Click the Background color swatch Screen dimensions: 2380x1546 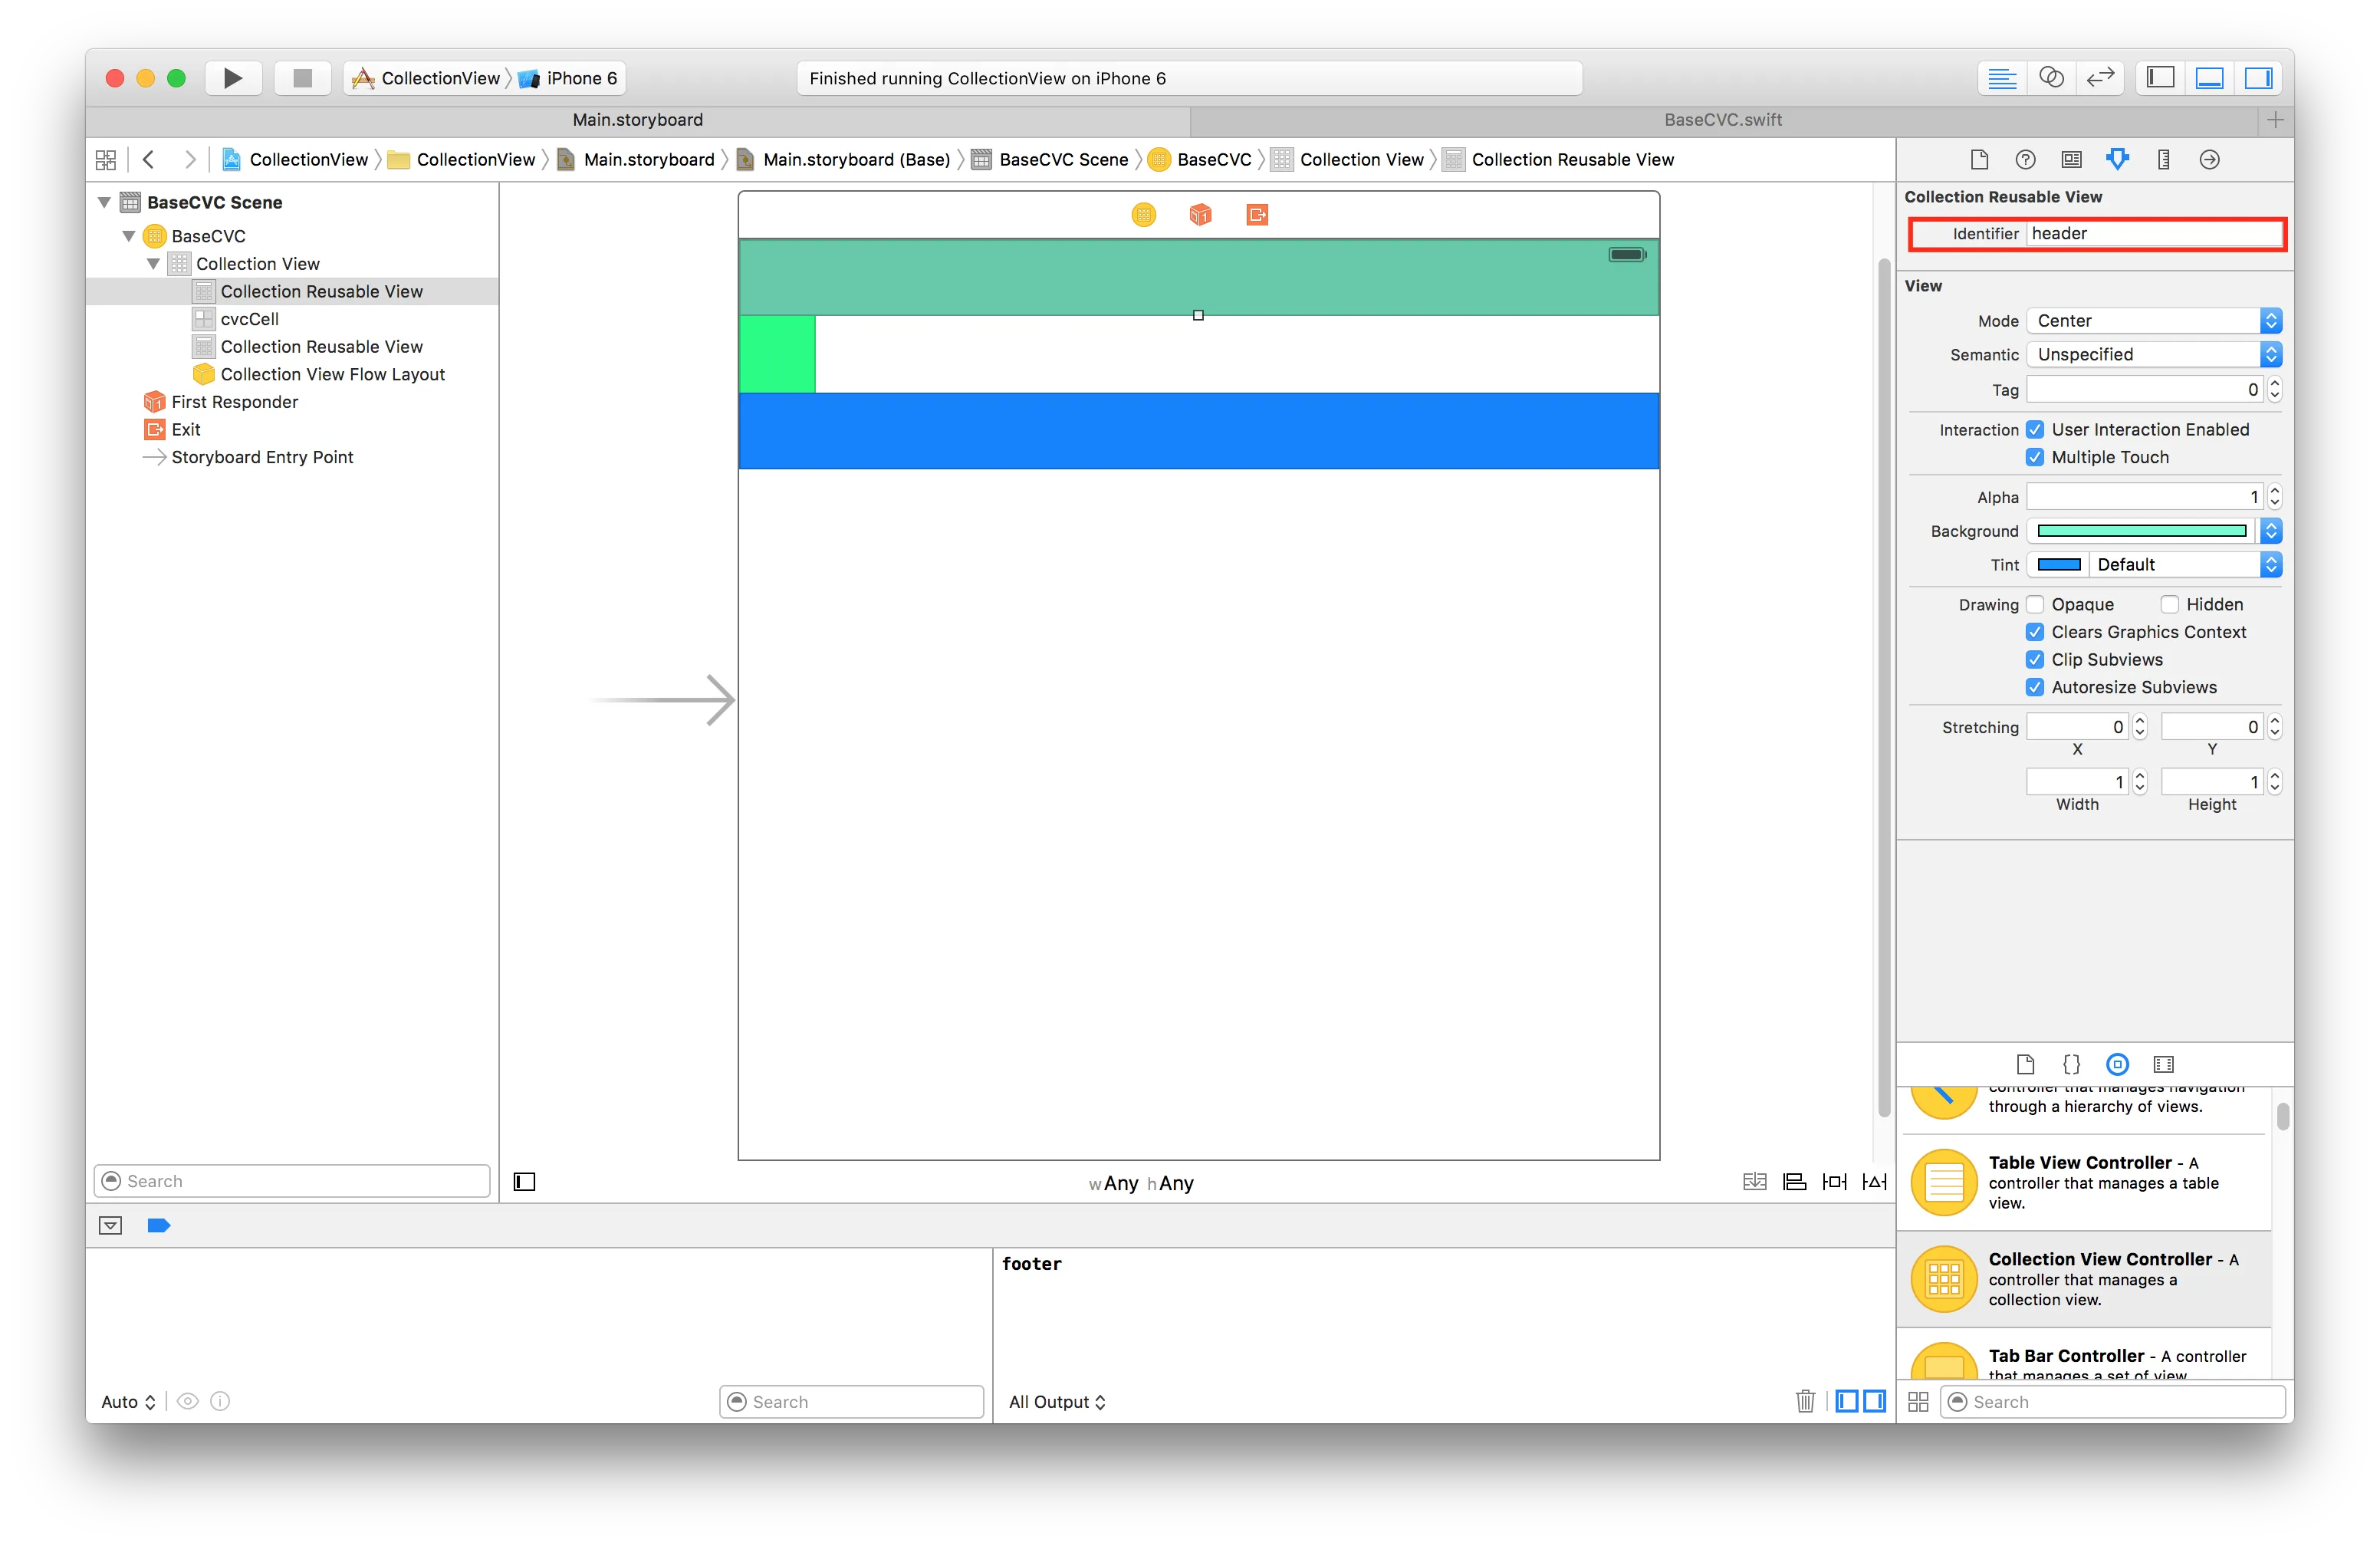point(2141,531)
